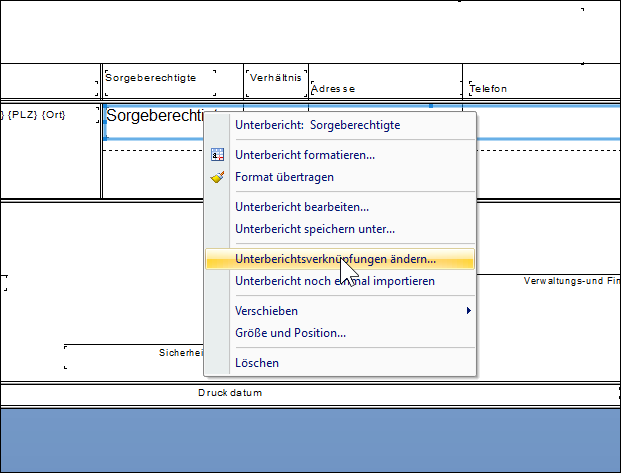Click the Unterbericht formatieren table icon
Image resolution: width=621 pixels, height=473 pixels.
tap(217, 154)
